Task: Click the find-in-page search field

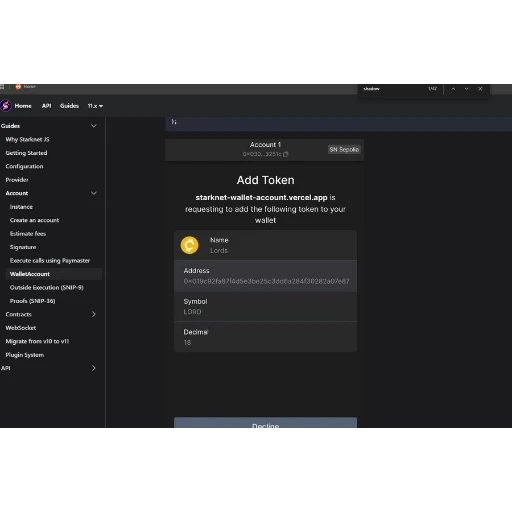Action: coord(393,89)
